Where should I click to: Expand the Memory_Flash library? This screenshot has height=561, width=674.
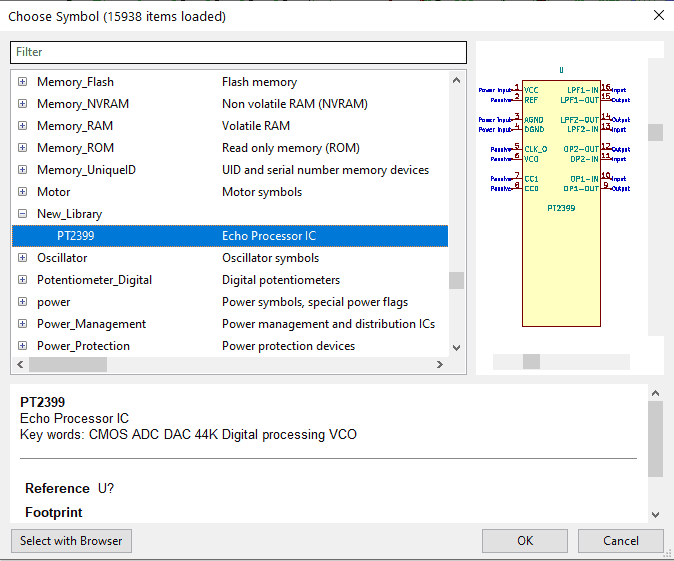pyautogui.click(x=22, y=82)
